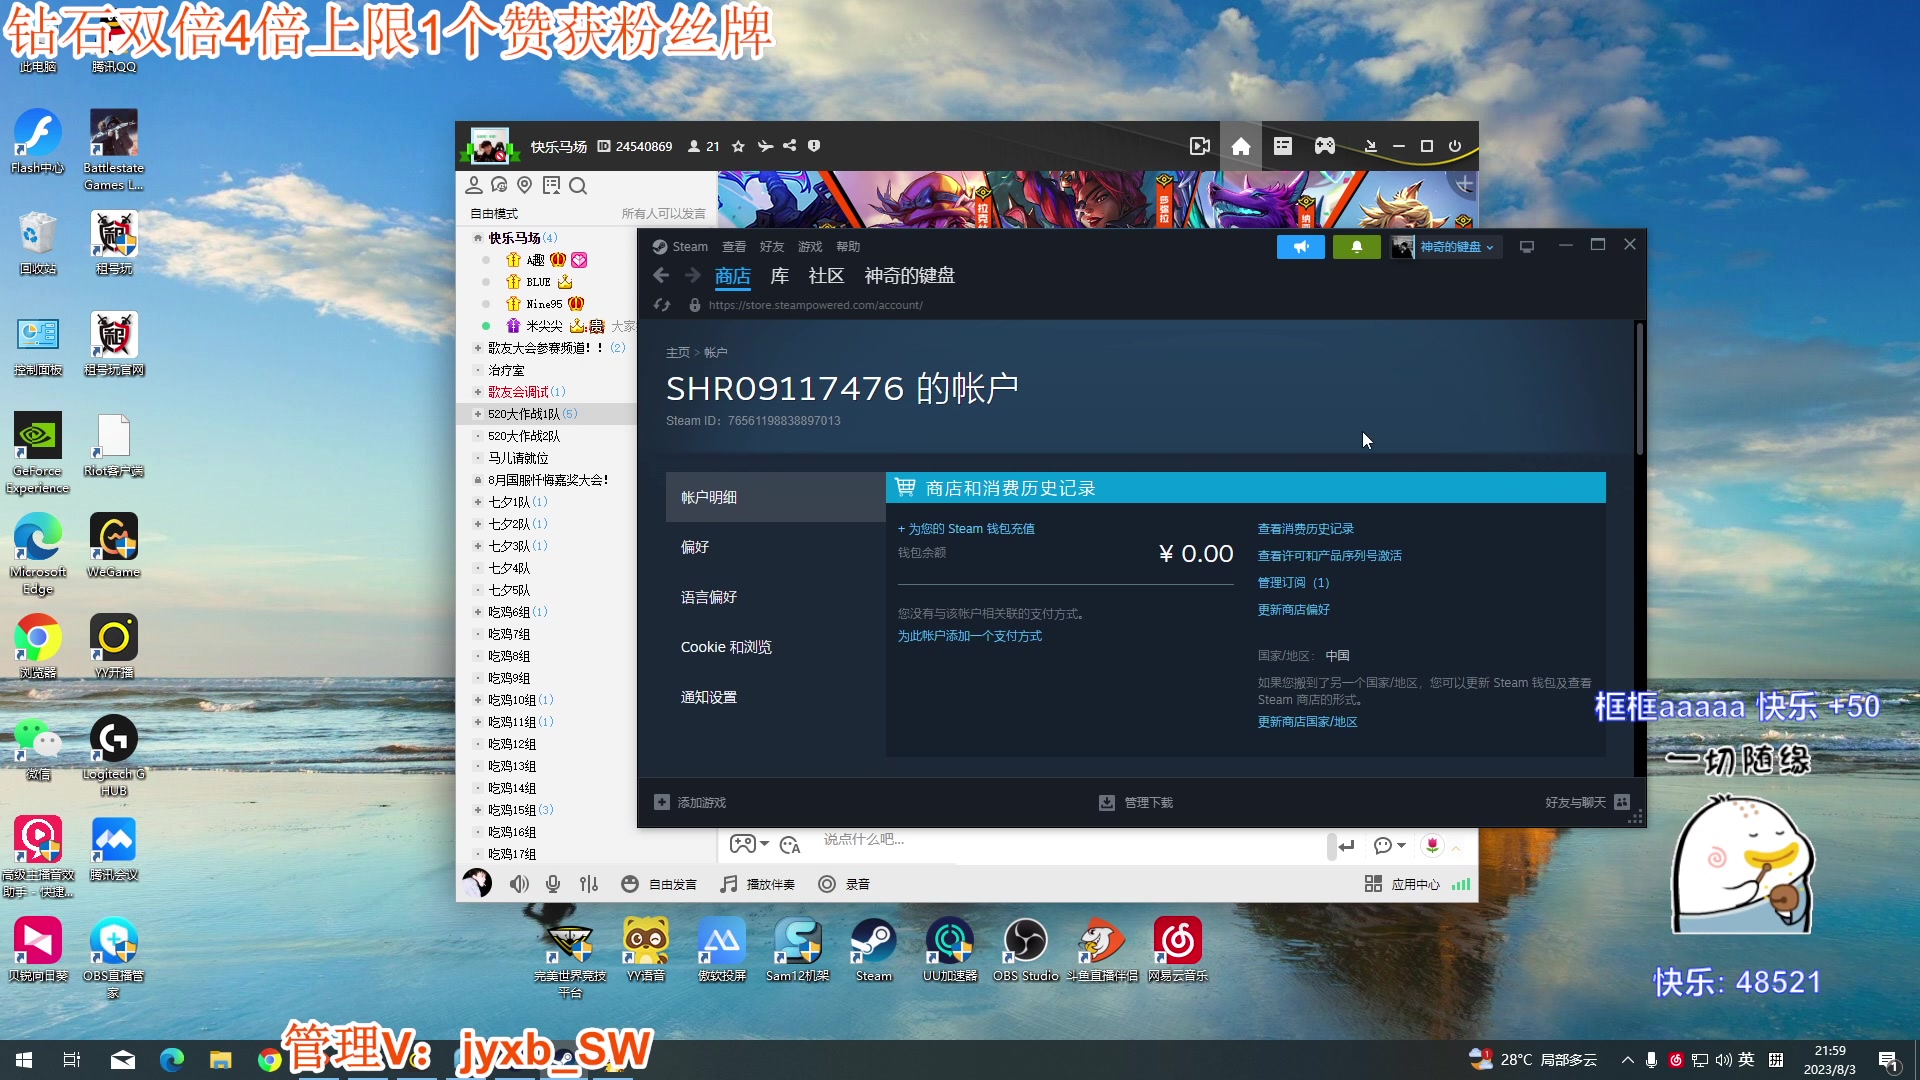The width and height of the screenshot is (1920, 1080).
Task: Click 查看消费历史记录 link
Action: [x=1306, y=529]
